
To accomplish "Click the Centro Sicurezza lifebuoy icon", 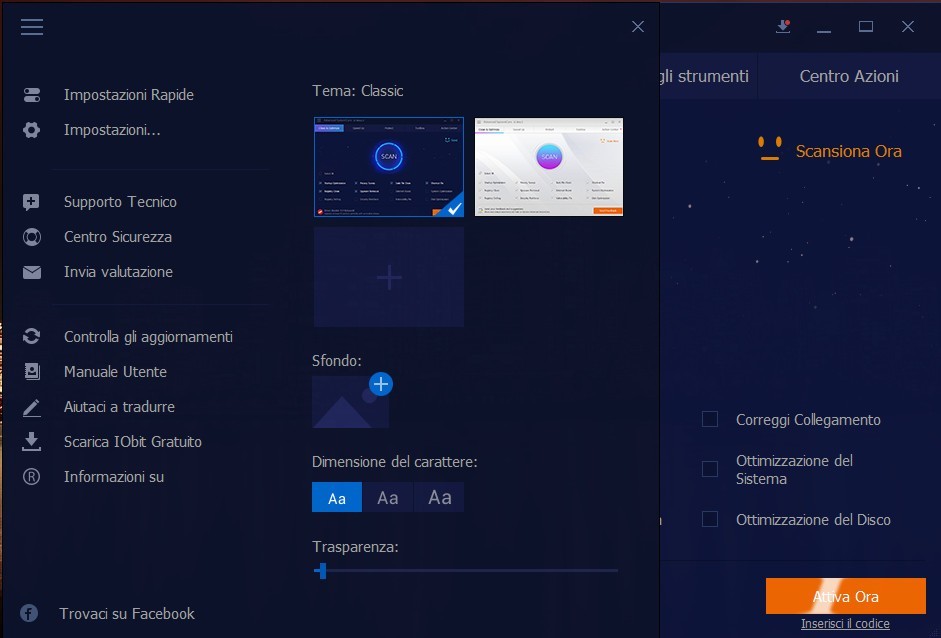I will click(x=32, y=237).
